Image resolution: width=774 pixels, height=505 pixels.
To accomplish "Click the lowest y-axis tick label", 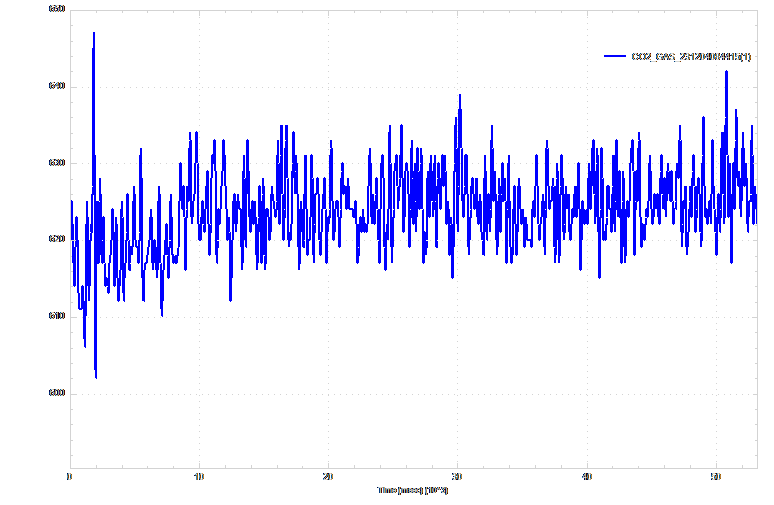I will [57, 393].
